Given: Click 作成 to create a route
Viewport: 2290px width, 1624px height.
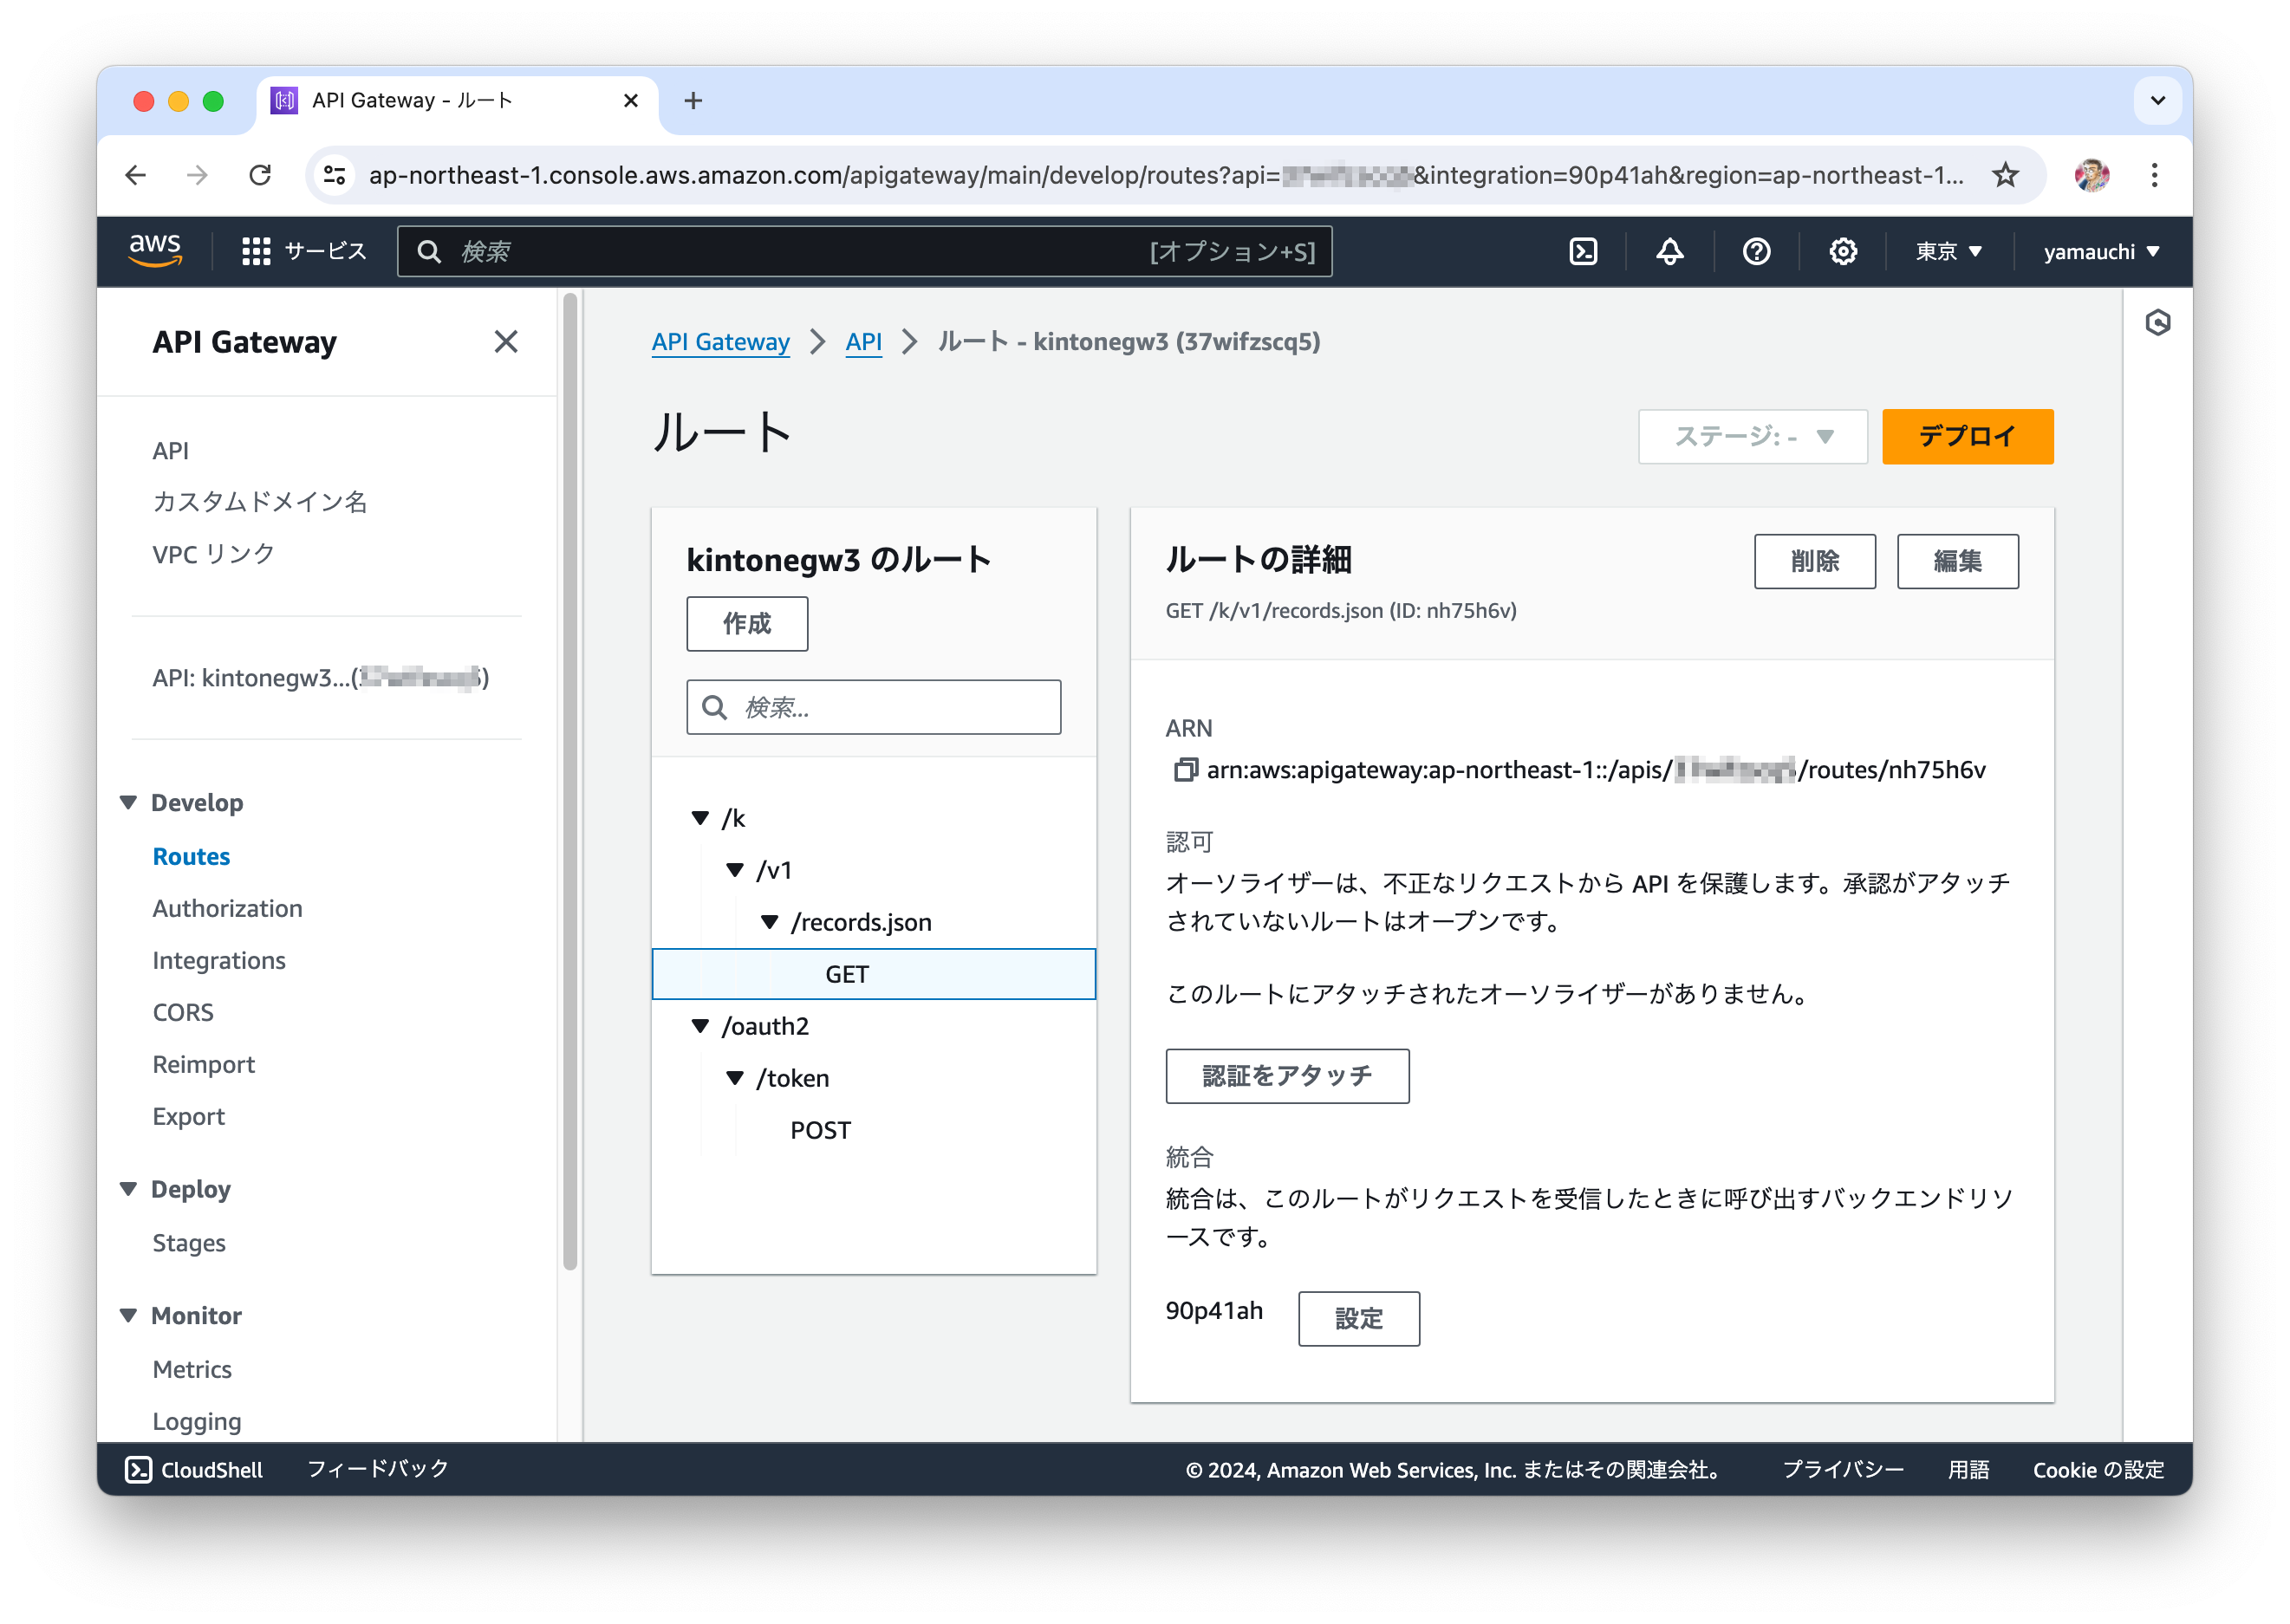Looking at the screenshot, I should (x=747, y=624).
